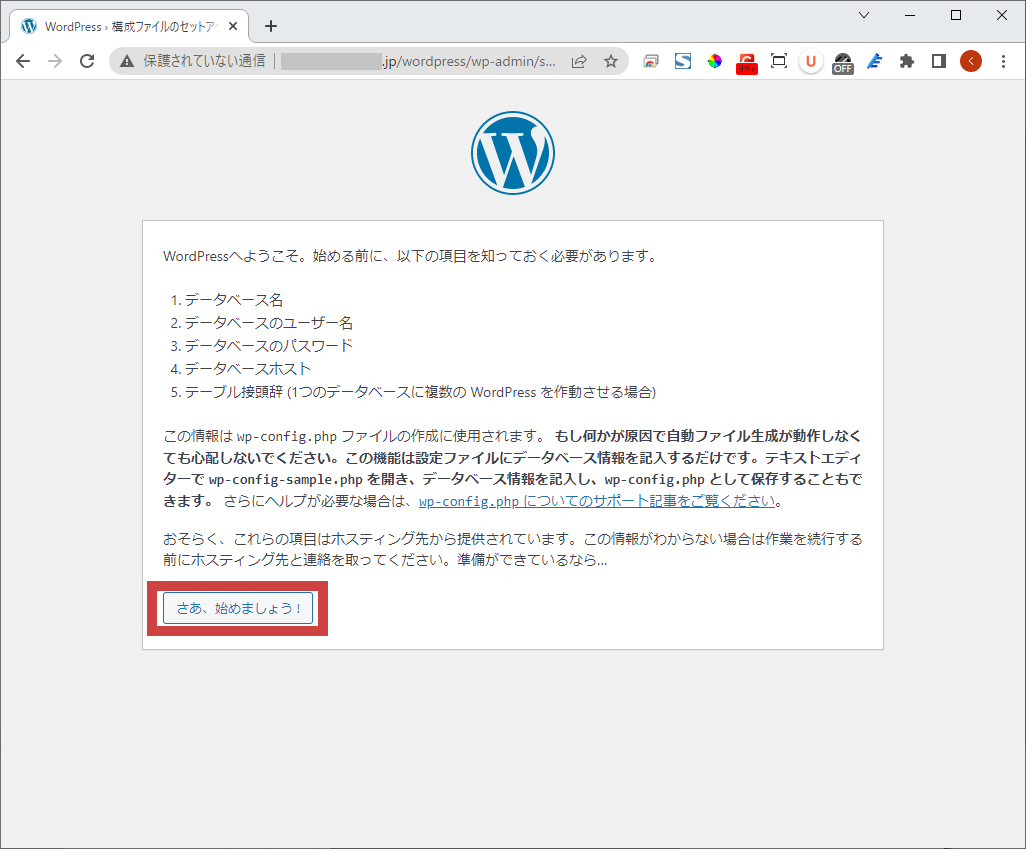Open the blue S extension icon
The image size is (1026, 849).
(683, 61)
